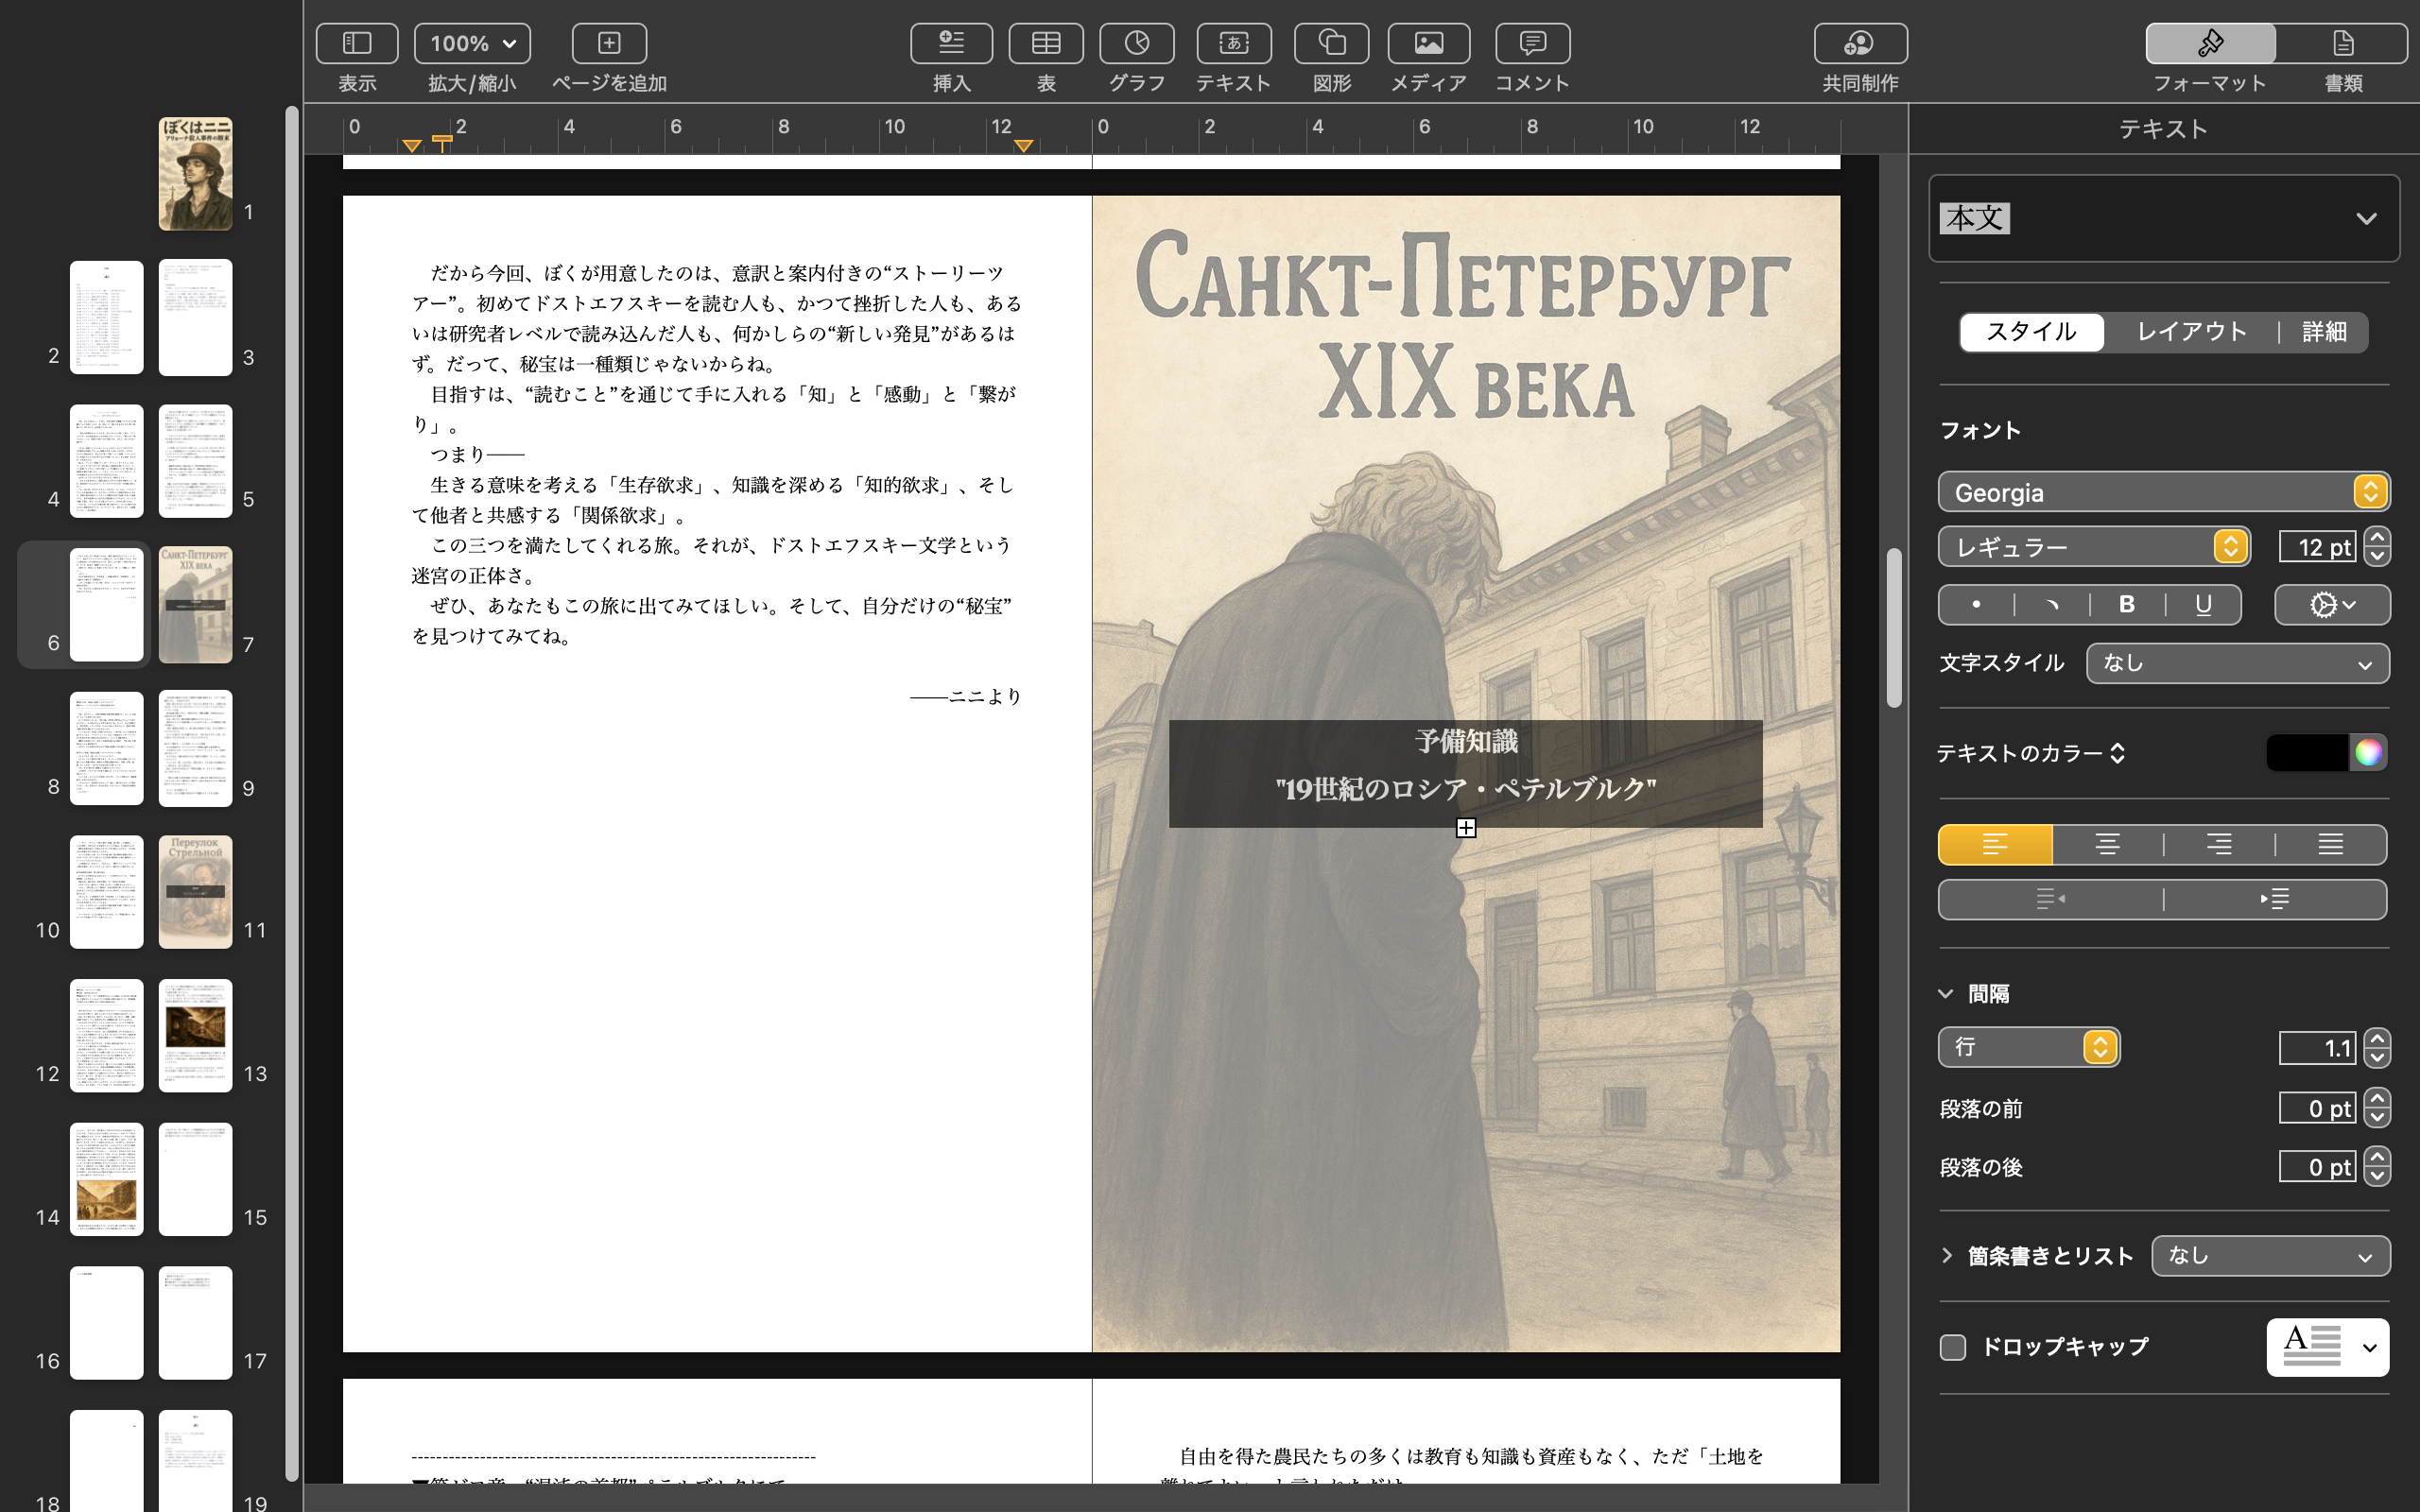2420x1512 pixels.
Task: Click the 段落の後 0 pt field
Action: pos(2318,1167)
